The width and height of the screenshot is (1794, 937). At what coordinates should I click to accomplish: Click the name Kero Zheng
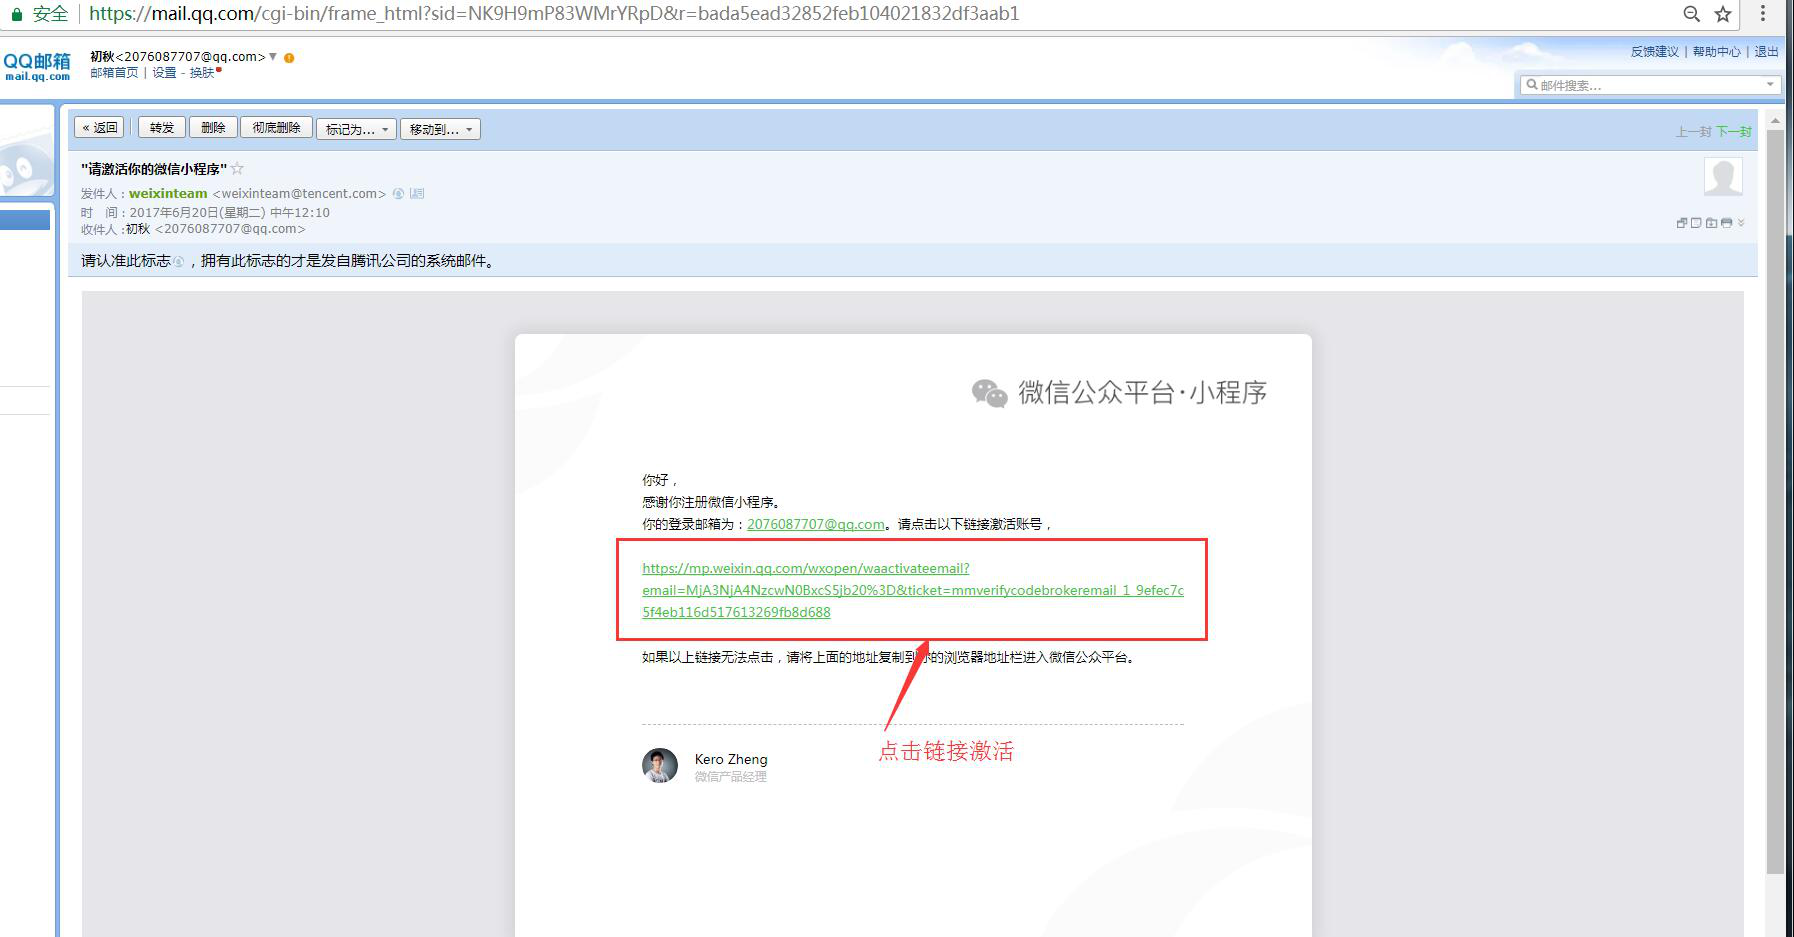pos(731,759)
